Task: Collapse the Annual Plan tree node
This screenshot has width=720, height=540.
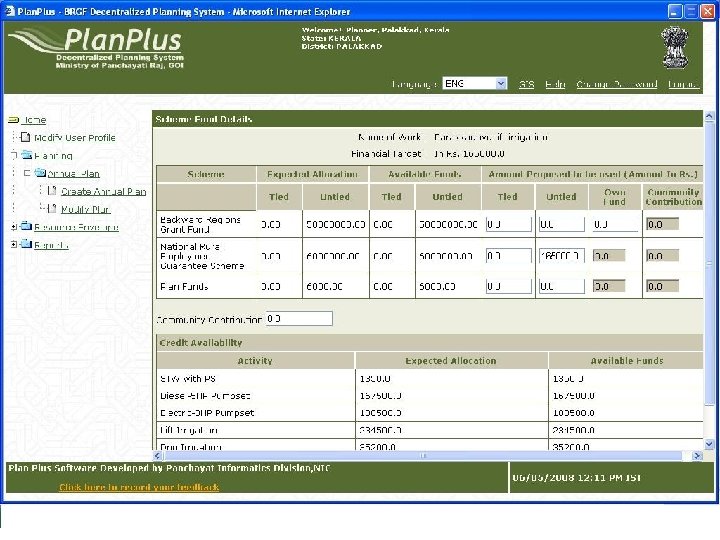Action: (27, 173)
